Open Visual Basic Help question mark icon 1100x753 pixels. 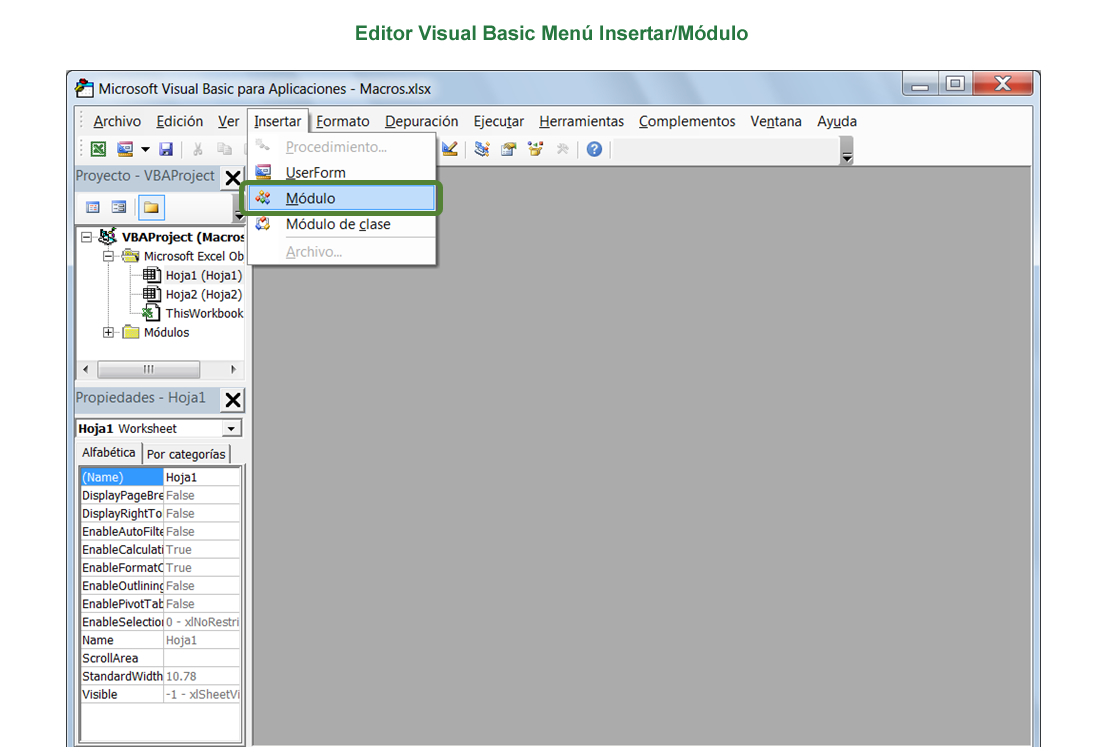(x=594, y=149)
